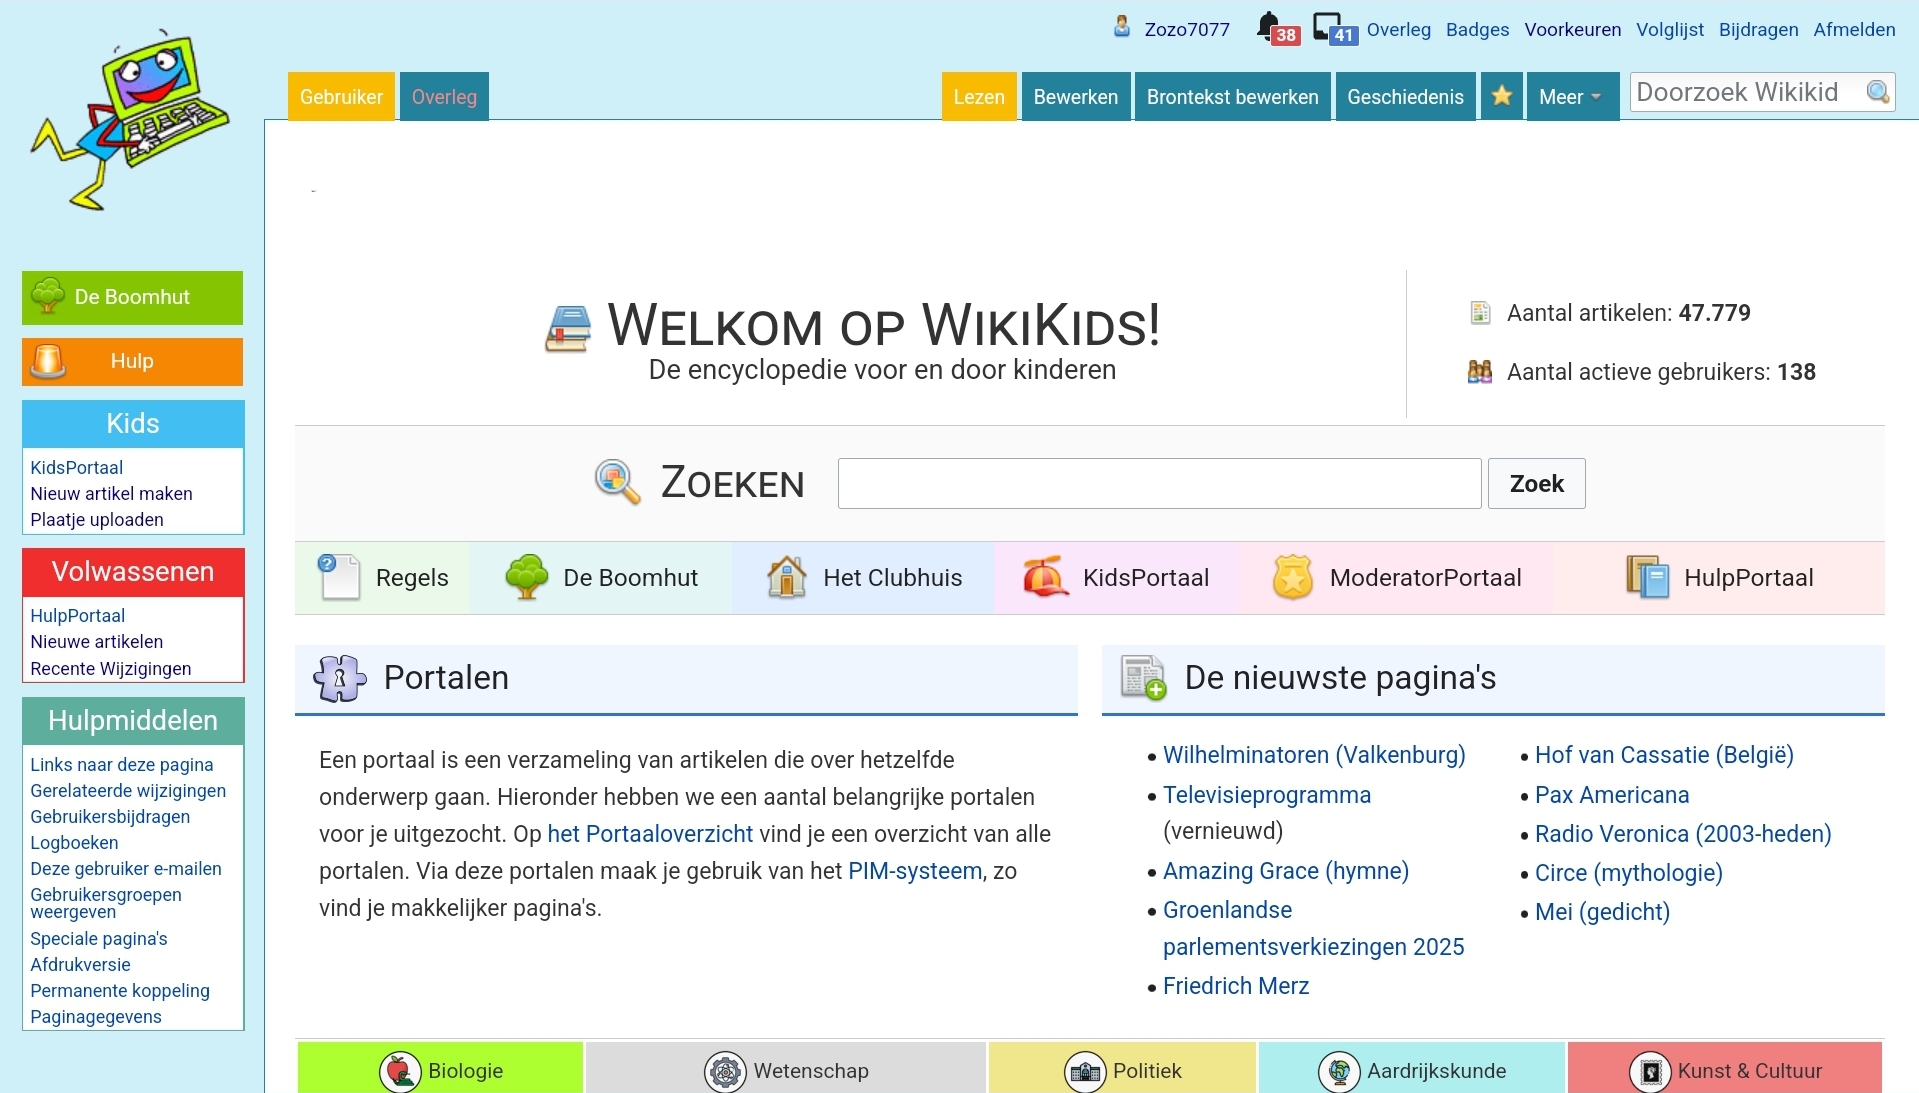Click the puzzle piece icon beside Portalen
Viewport: 1919px width, 1093px height.
[340, 678]
